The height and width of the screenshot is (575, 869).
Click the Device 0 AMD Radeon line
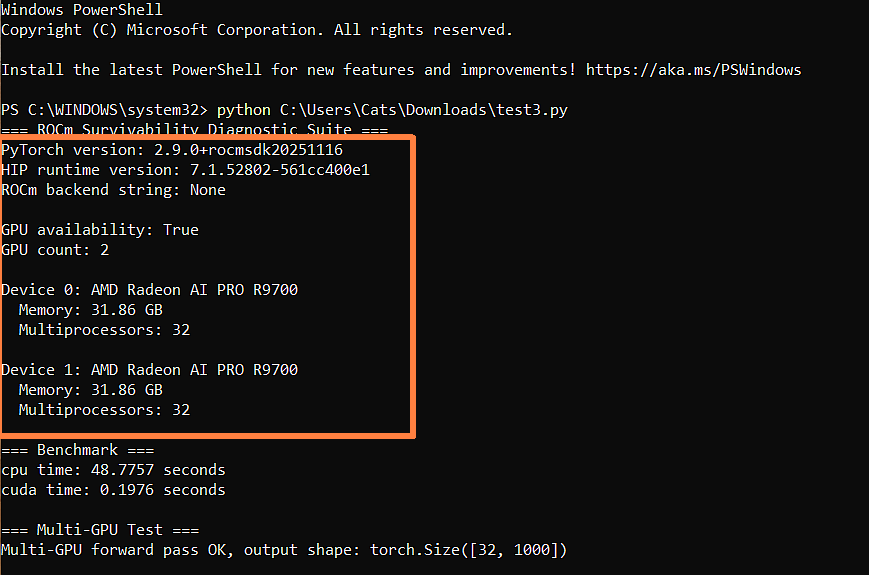pos(149,290)
